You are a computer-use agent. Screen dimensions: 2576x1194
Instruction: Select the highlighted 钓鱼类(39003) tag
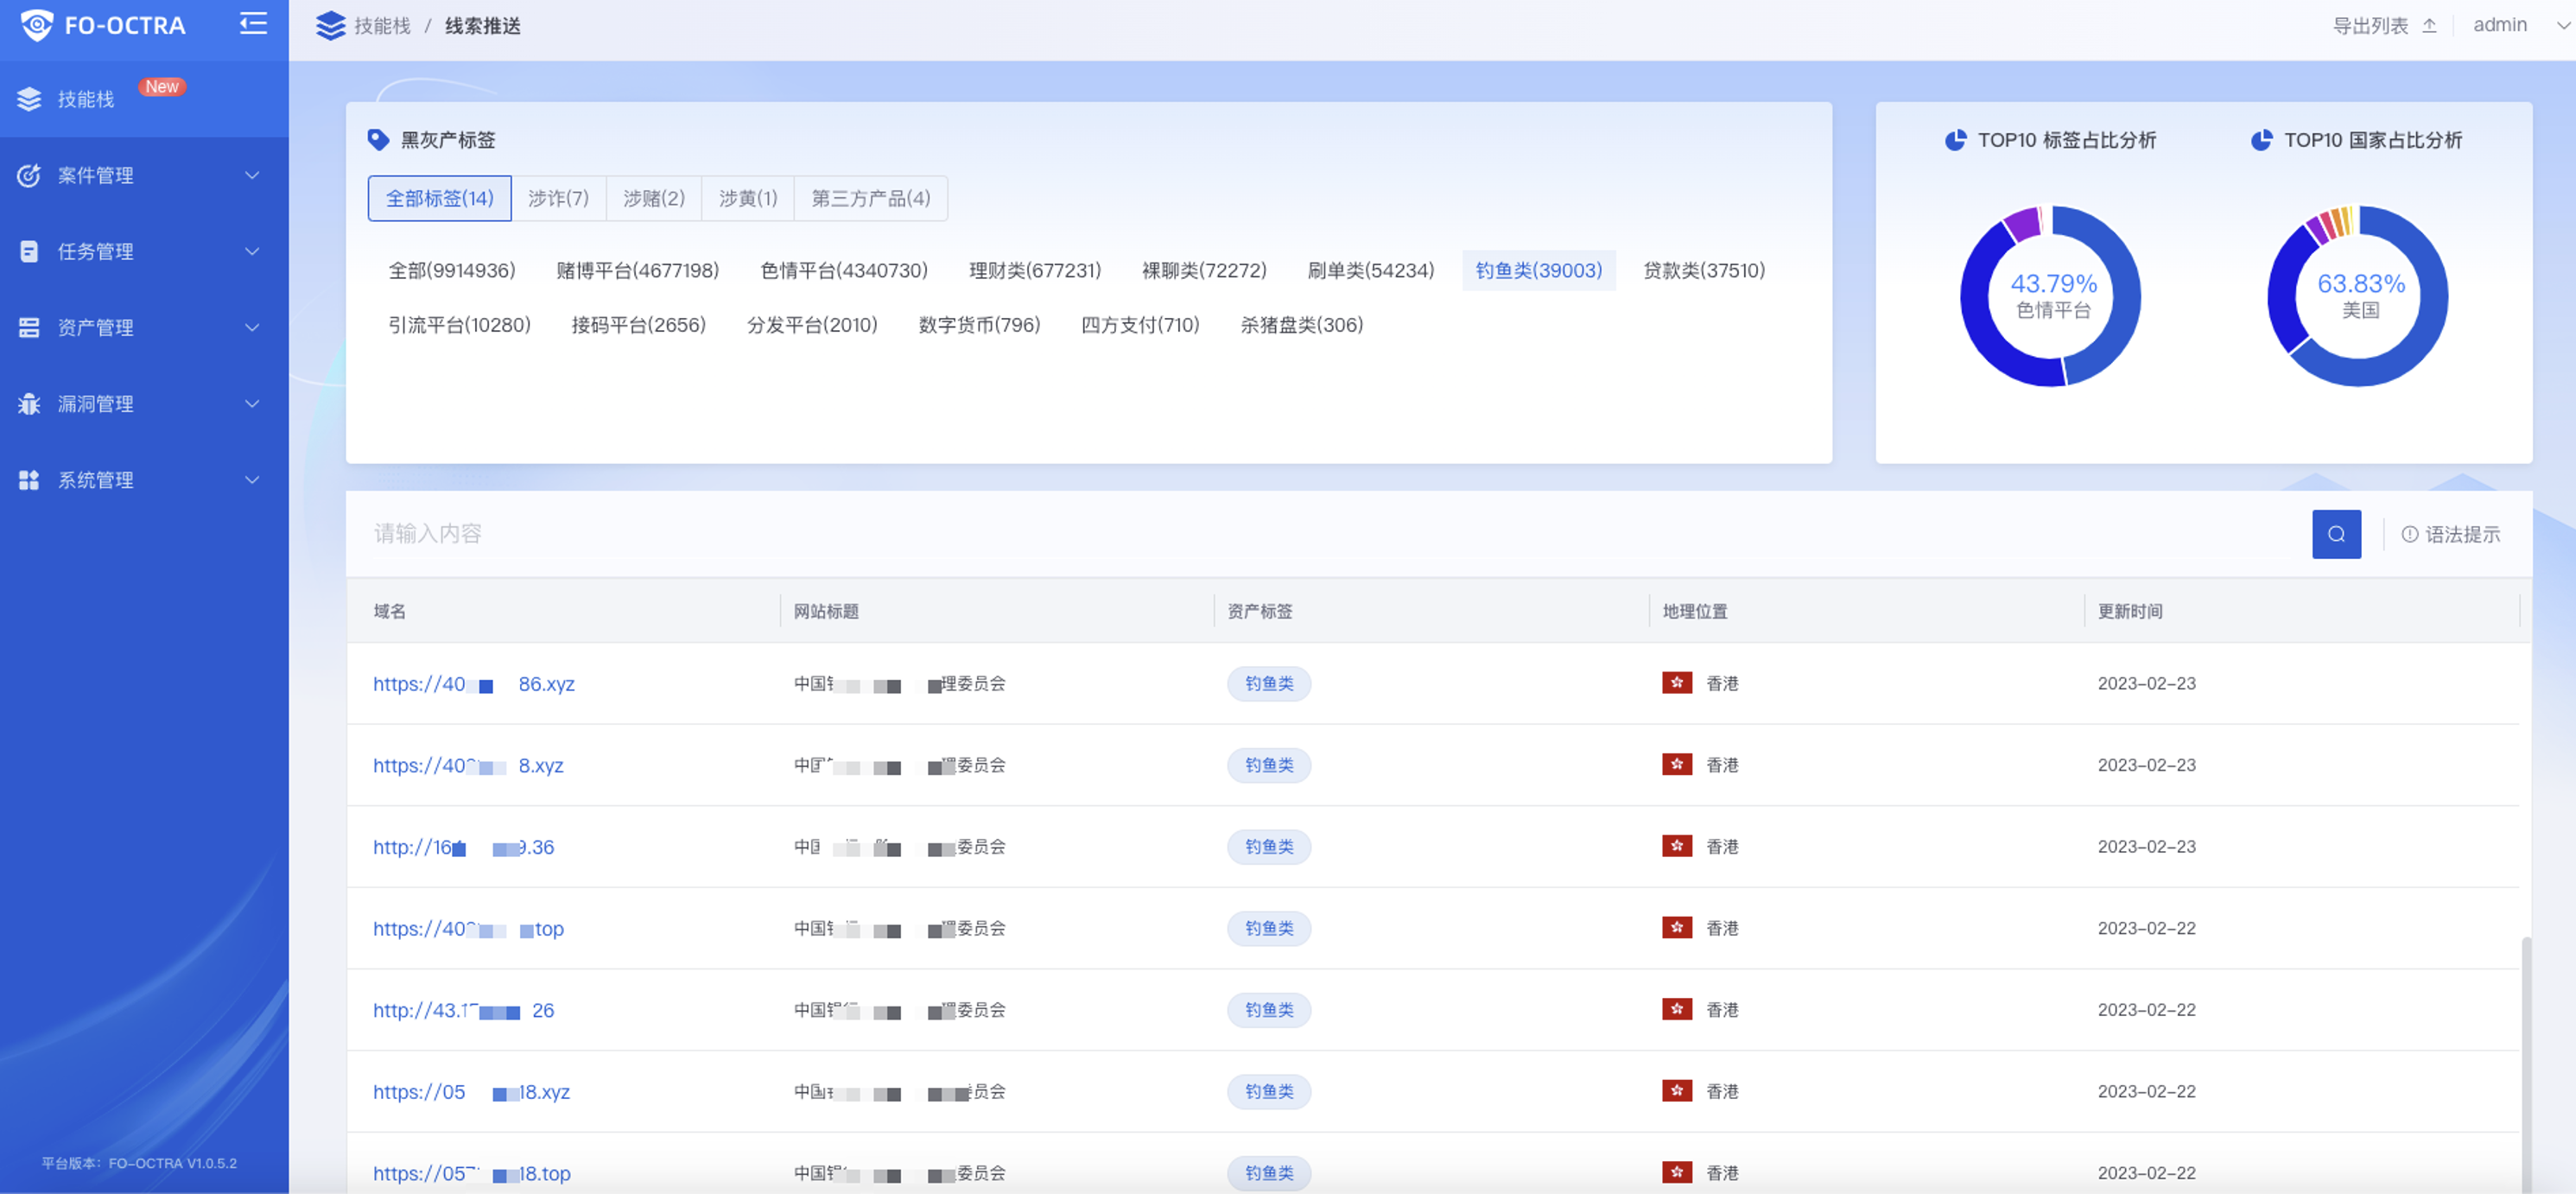pyautogui.click(x=1539, y=270)
